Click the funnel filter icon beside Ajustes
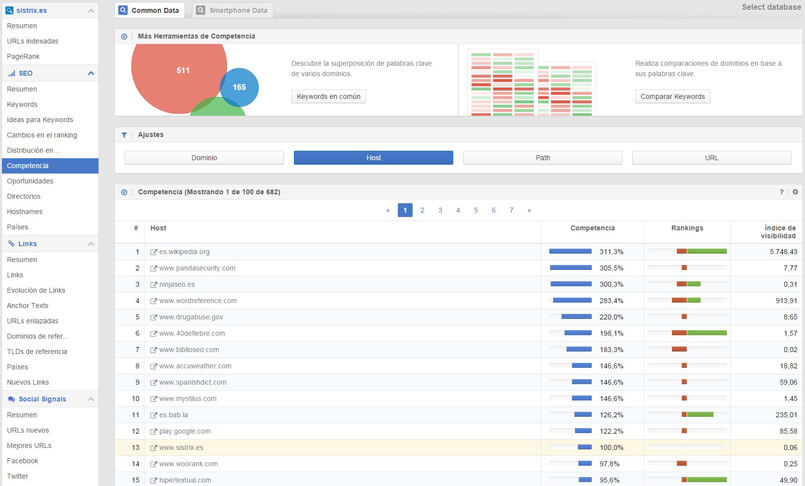This screenshot has height=486, width=805. pos(124,135)
